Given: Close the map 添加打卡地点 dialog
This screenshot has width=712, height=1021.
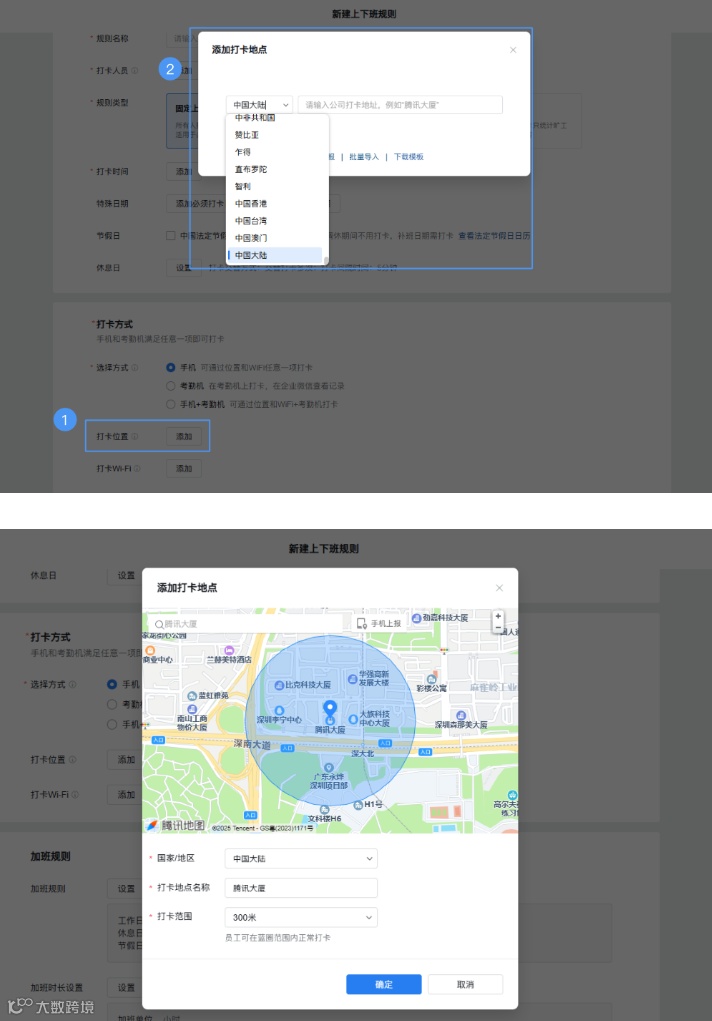Looking at the screenshot, I should [x=499, y=588].
